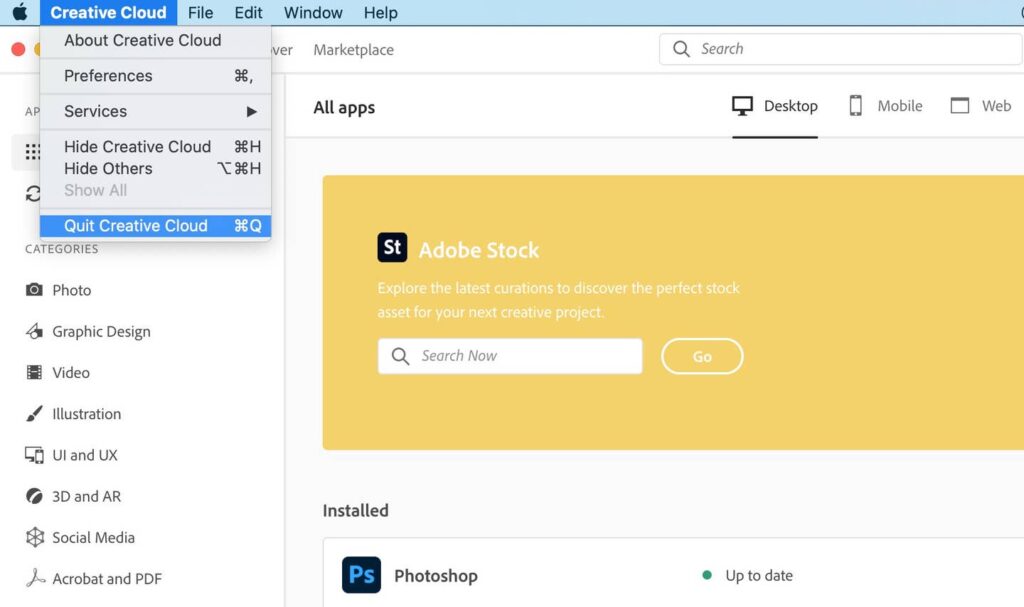
Task: Click the Photoshop app icon
Action: click(x=361, y=576)
